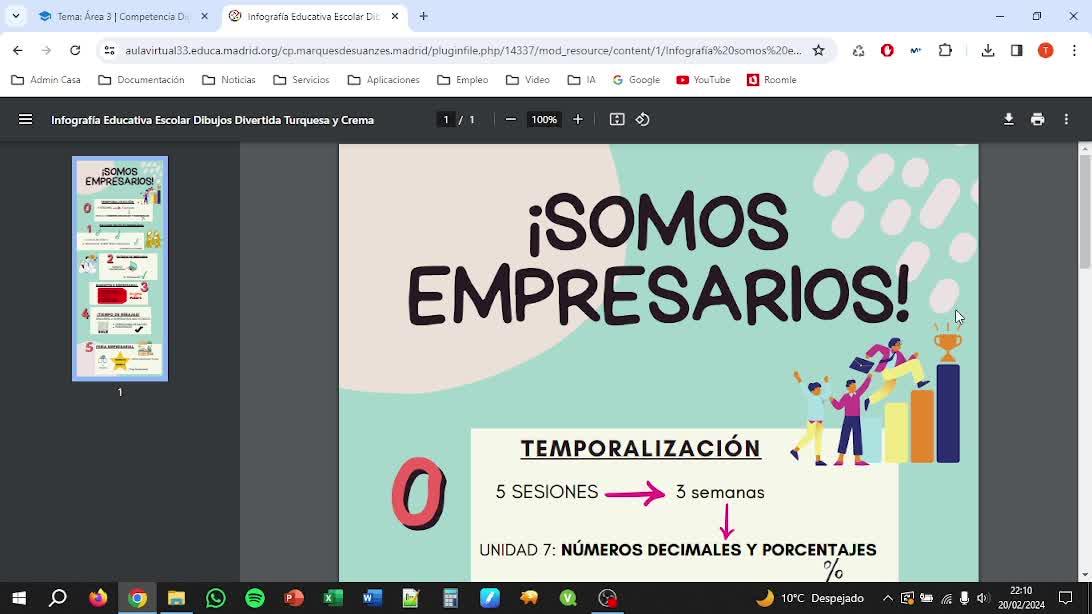Open the Noticias bookmark folder
This screenshot has width=1092, height=614.
pyautogui.click(x=229, y=80)
